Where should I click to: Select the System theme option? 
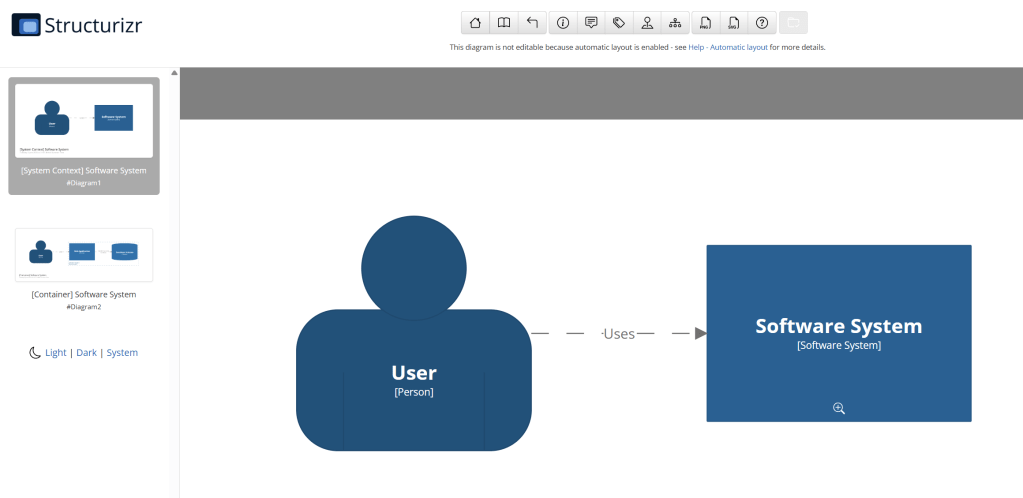pos(122,353)
